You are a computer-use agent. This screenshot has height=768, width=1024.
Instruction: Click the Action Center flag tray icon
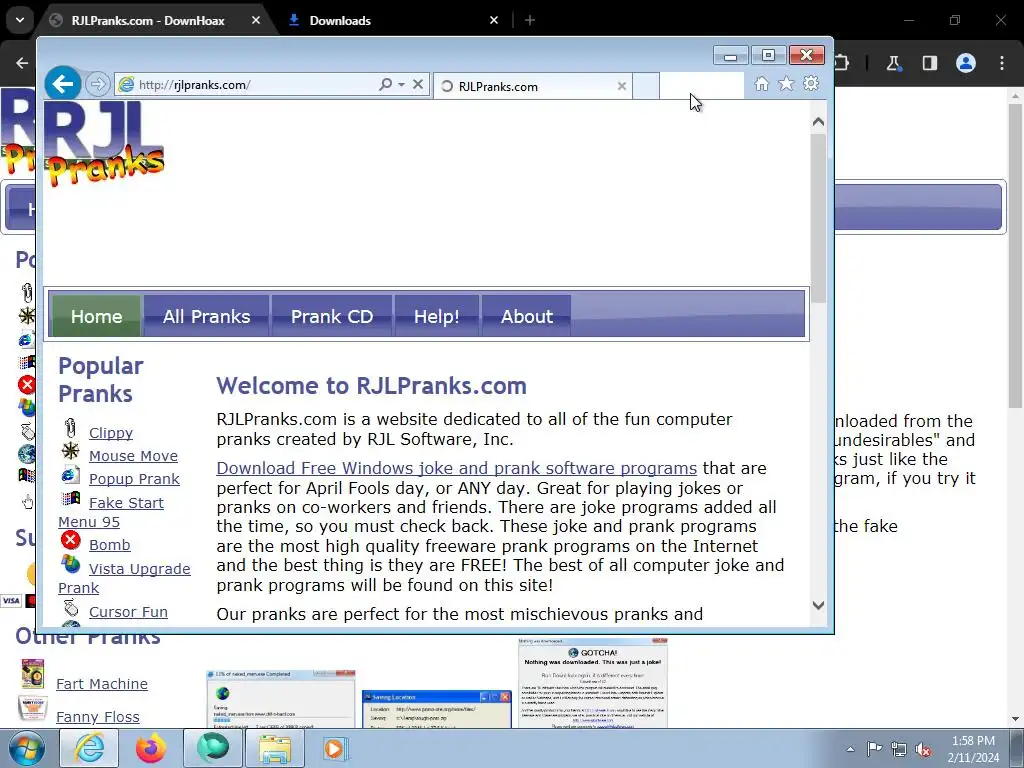pos(874,748)
